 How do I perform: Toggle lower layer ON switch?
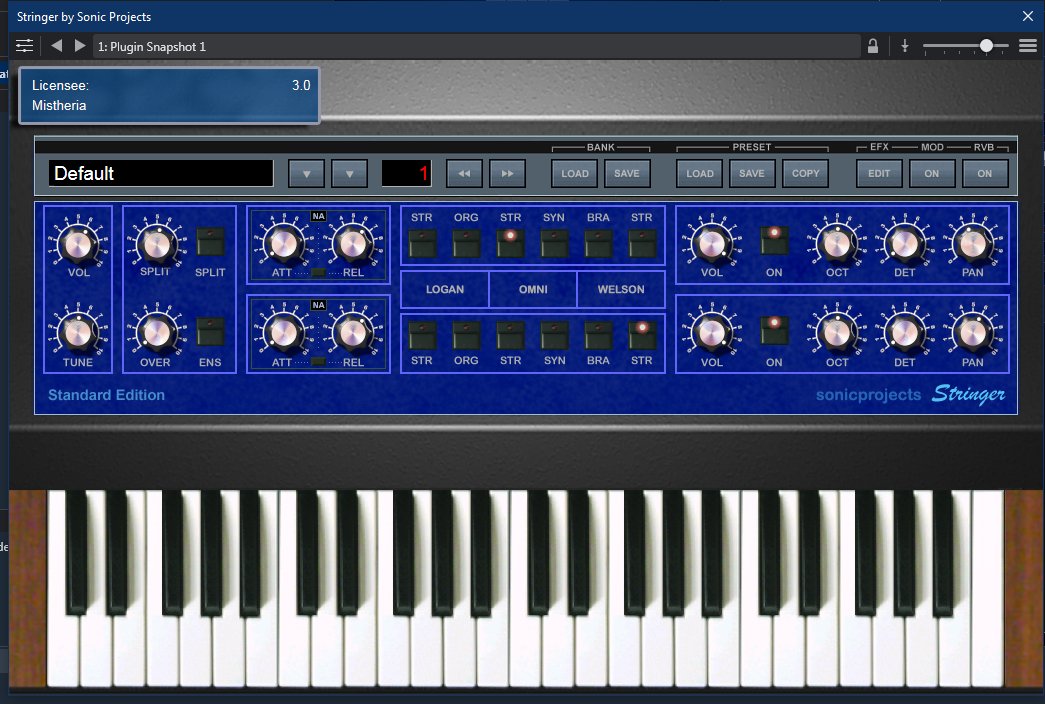coord(774,330)
